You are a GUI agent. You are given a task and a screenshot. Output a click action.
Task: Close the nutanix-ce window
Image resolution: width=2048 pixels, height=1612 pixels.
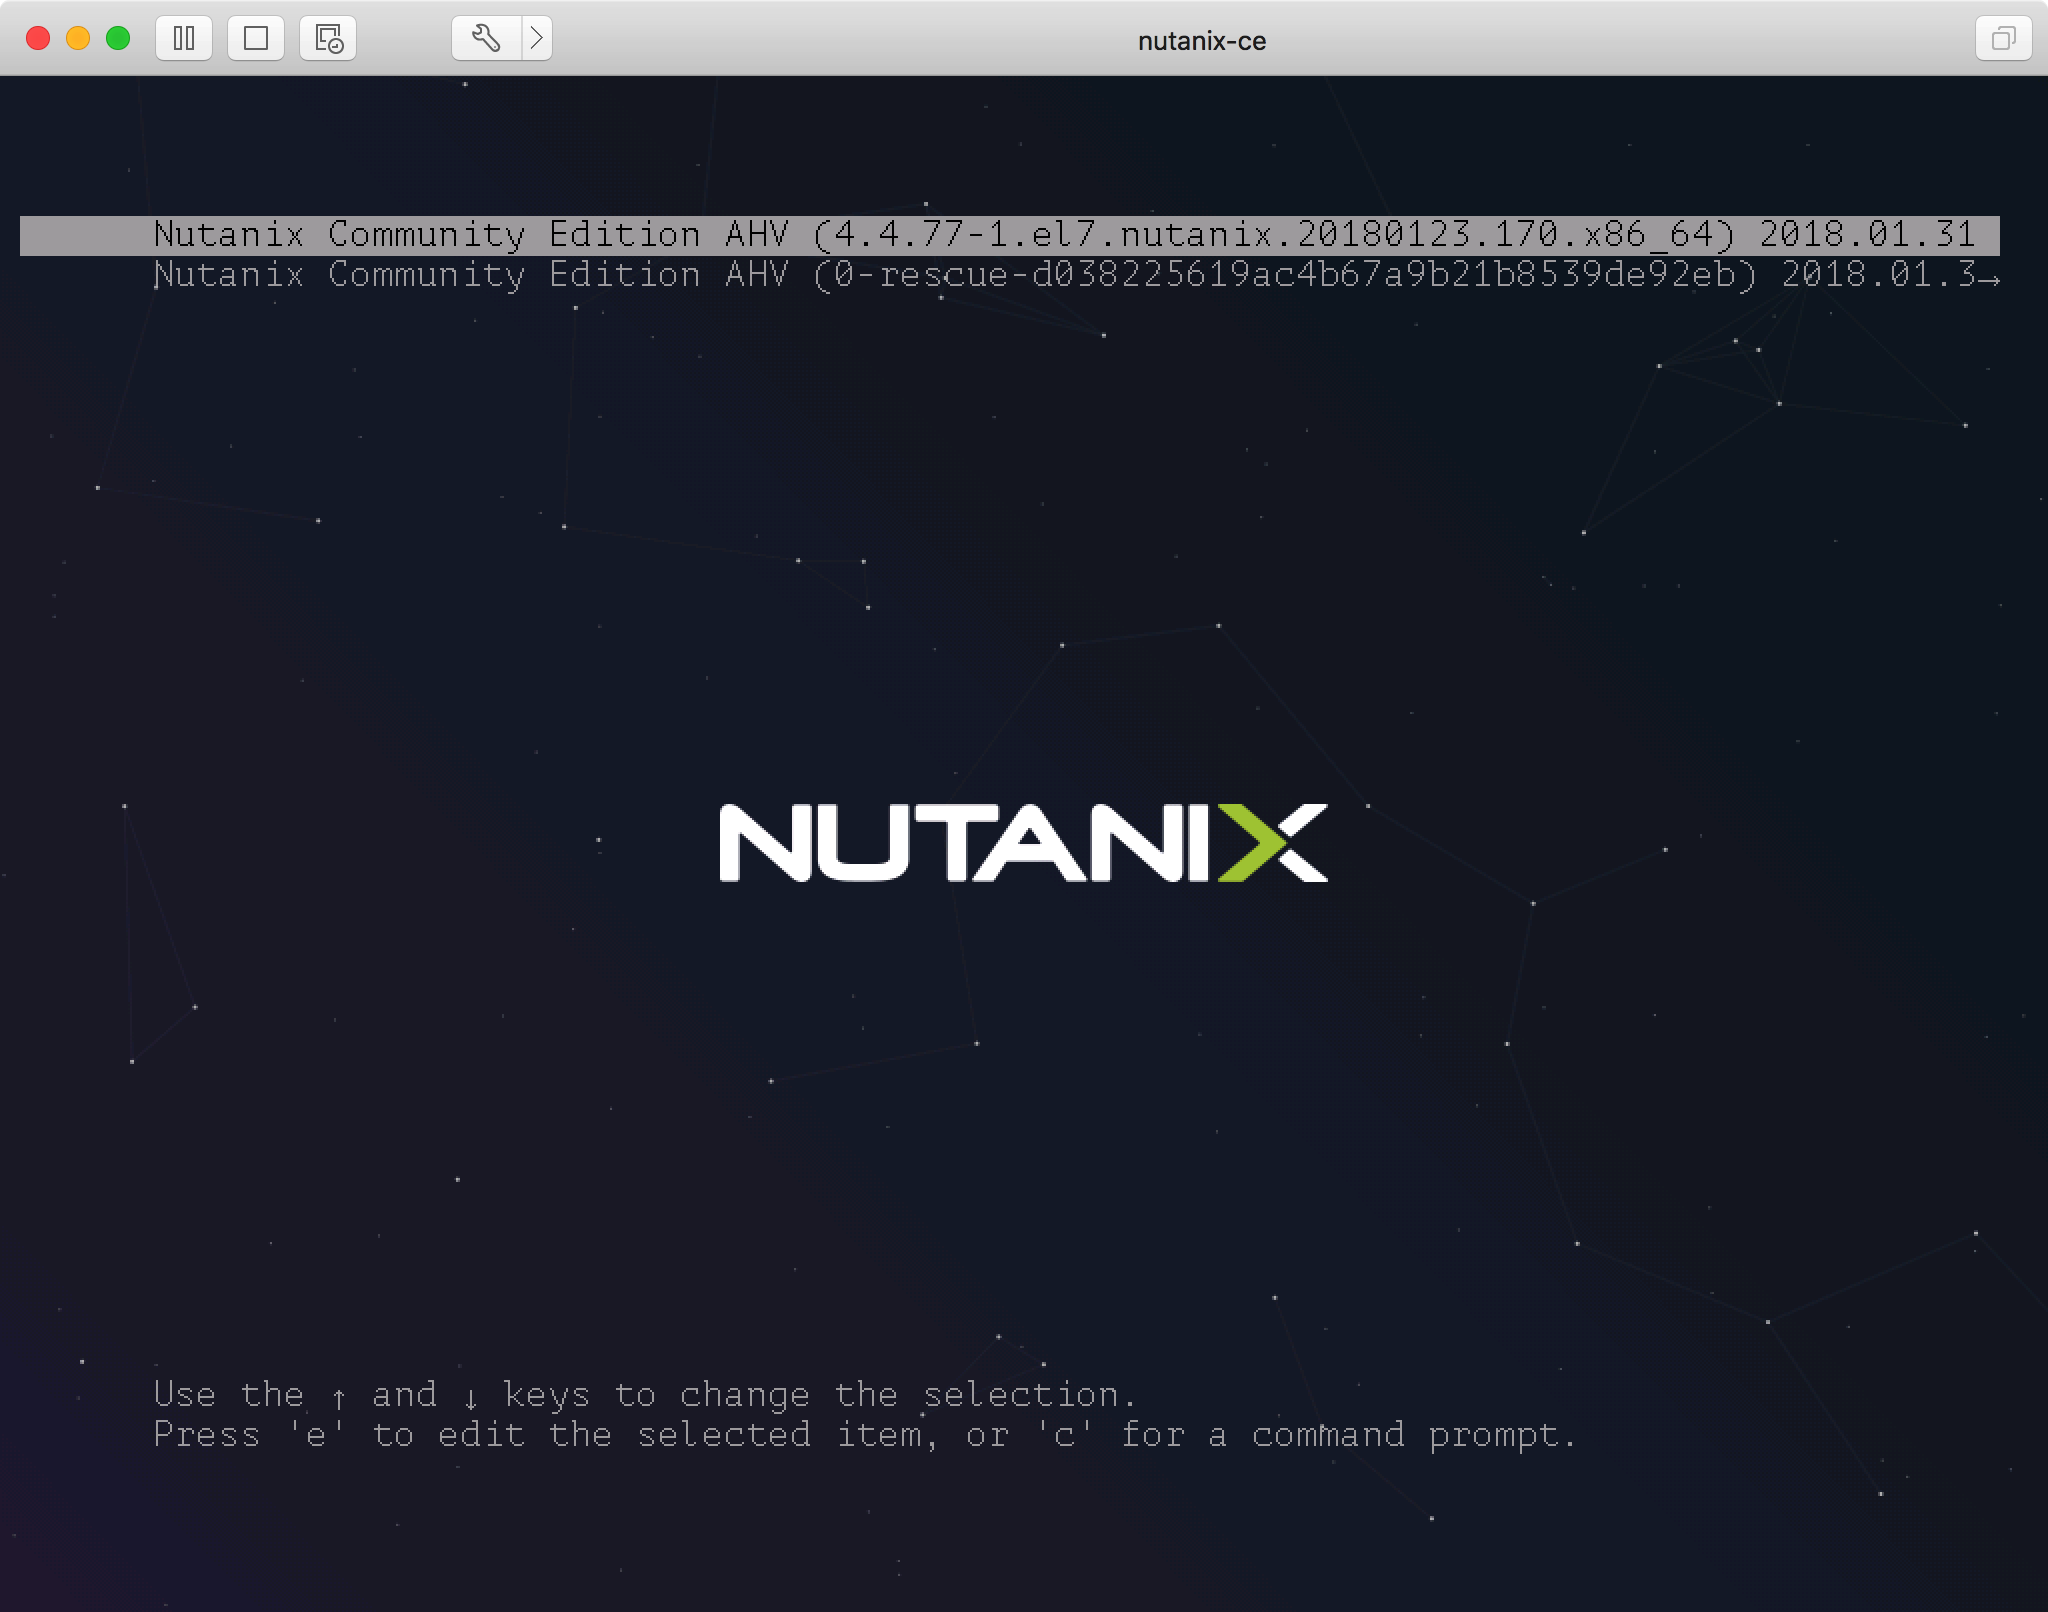(x=38, y=39)
